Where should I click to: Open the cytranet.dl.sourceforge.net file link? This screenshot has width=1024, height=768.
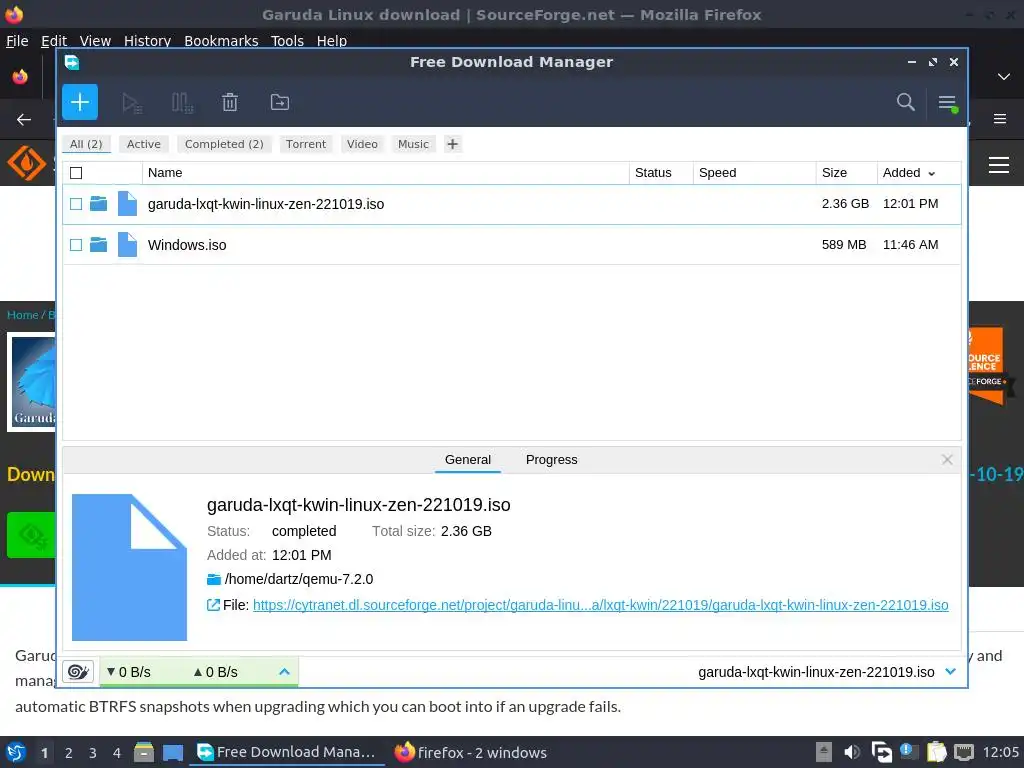(600, 605)
